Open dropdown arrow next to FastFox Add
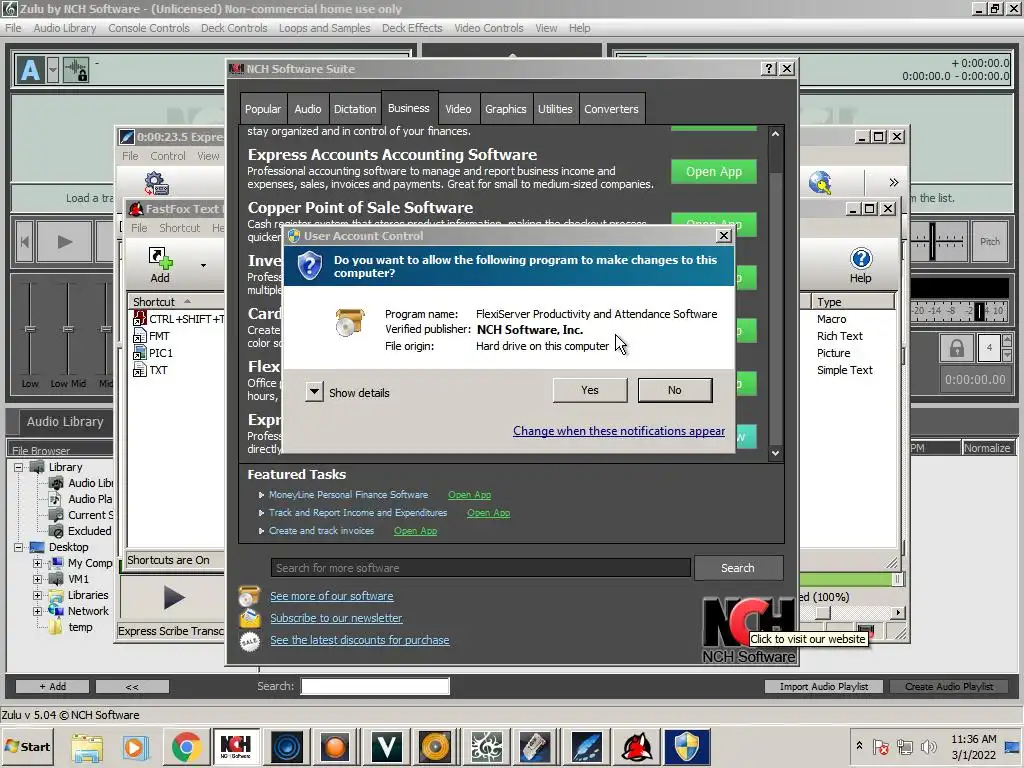 pyautogui.click(x=203, y=265)
